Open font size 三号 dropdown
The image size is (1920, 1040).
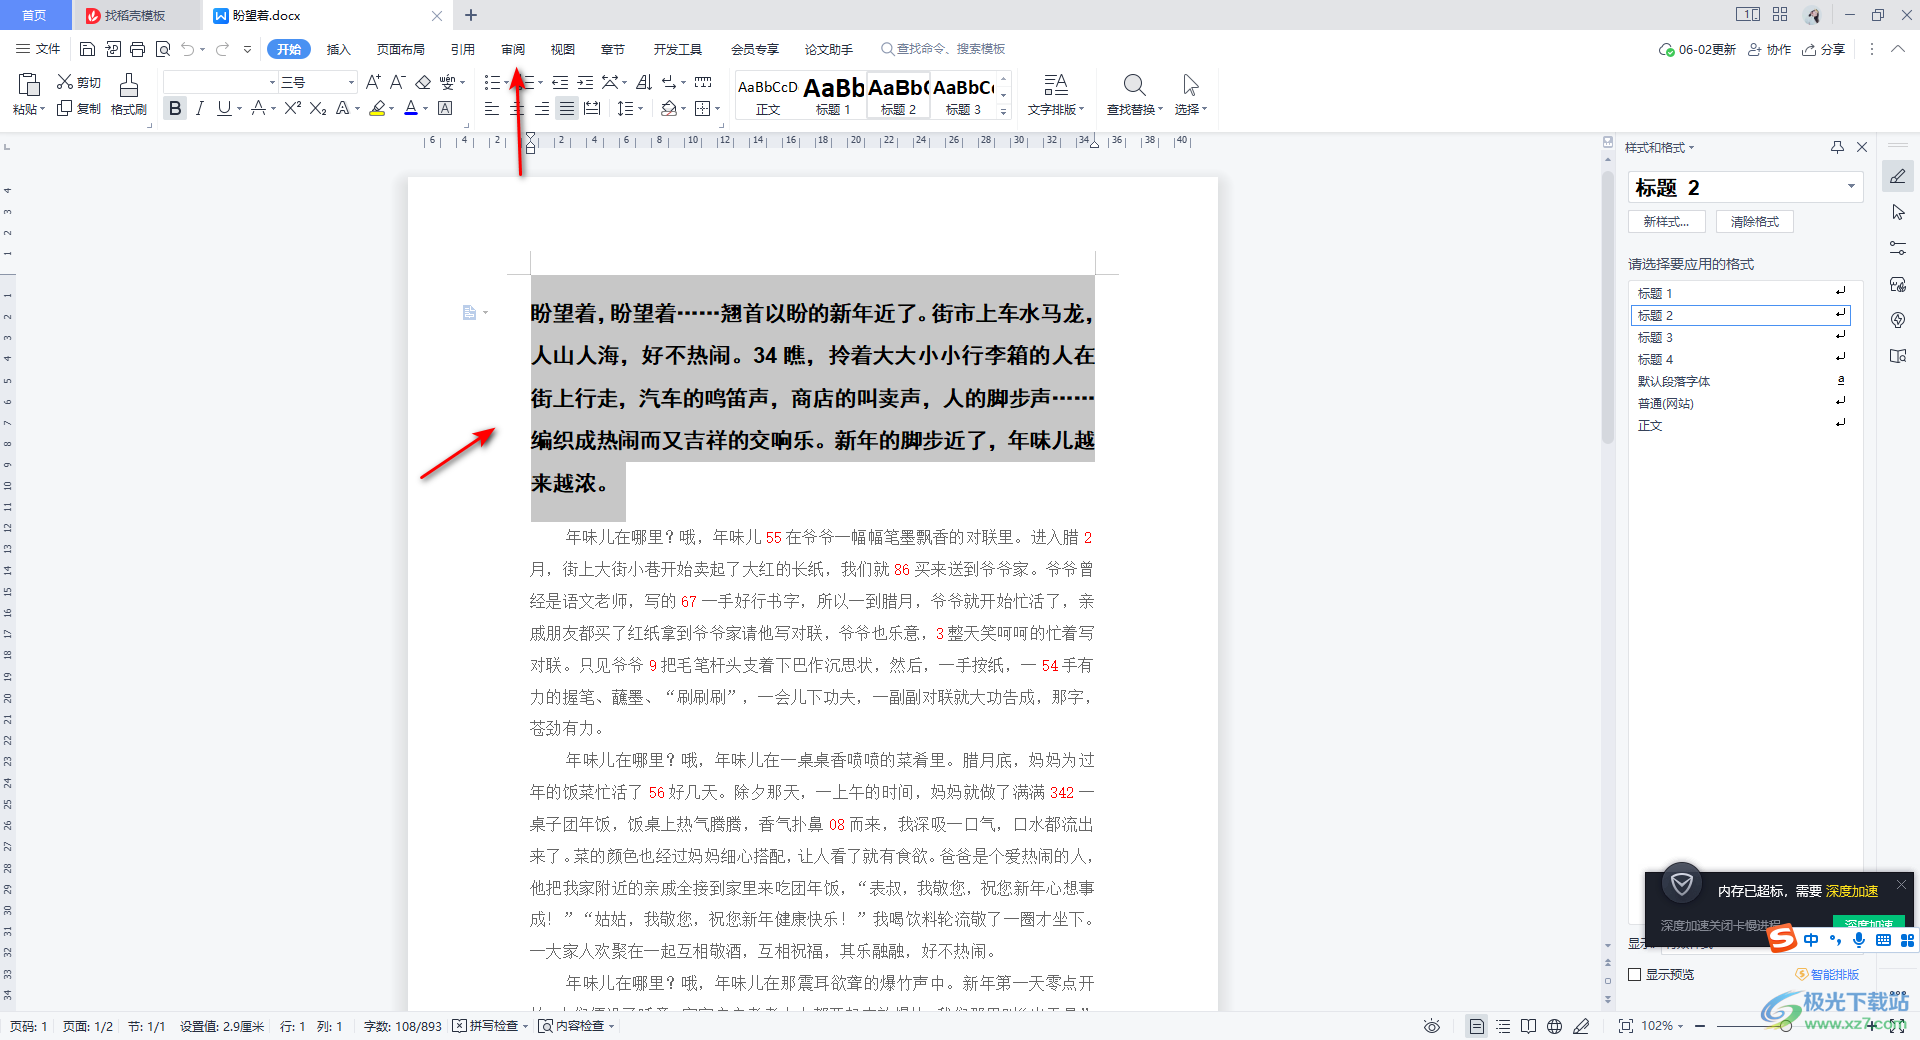351,82
